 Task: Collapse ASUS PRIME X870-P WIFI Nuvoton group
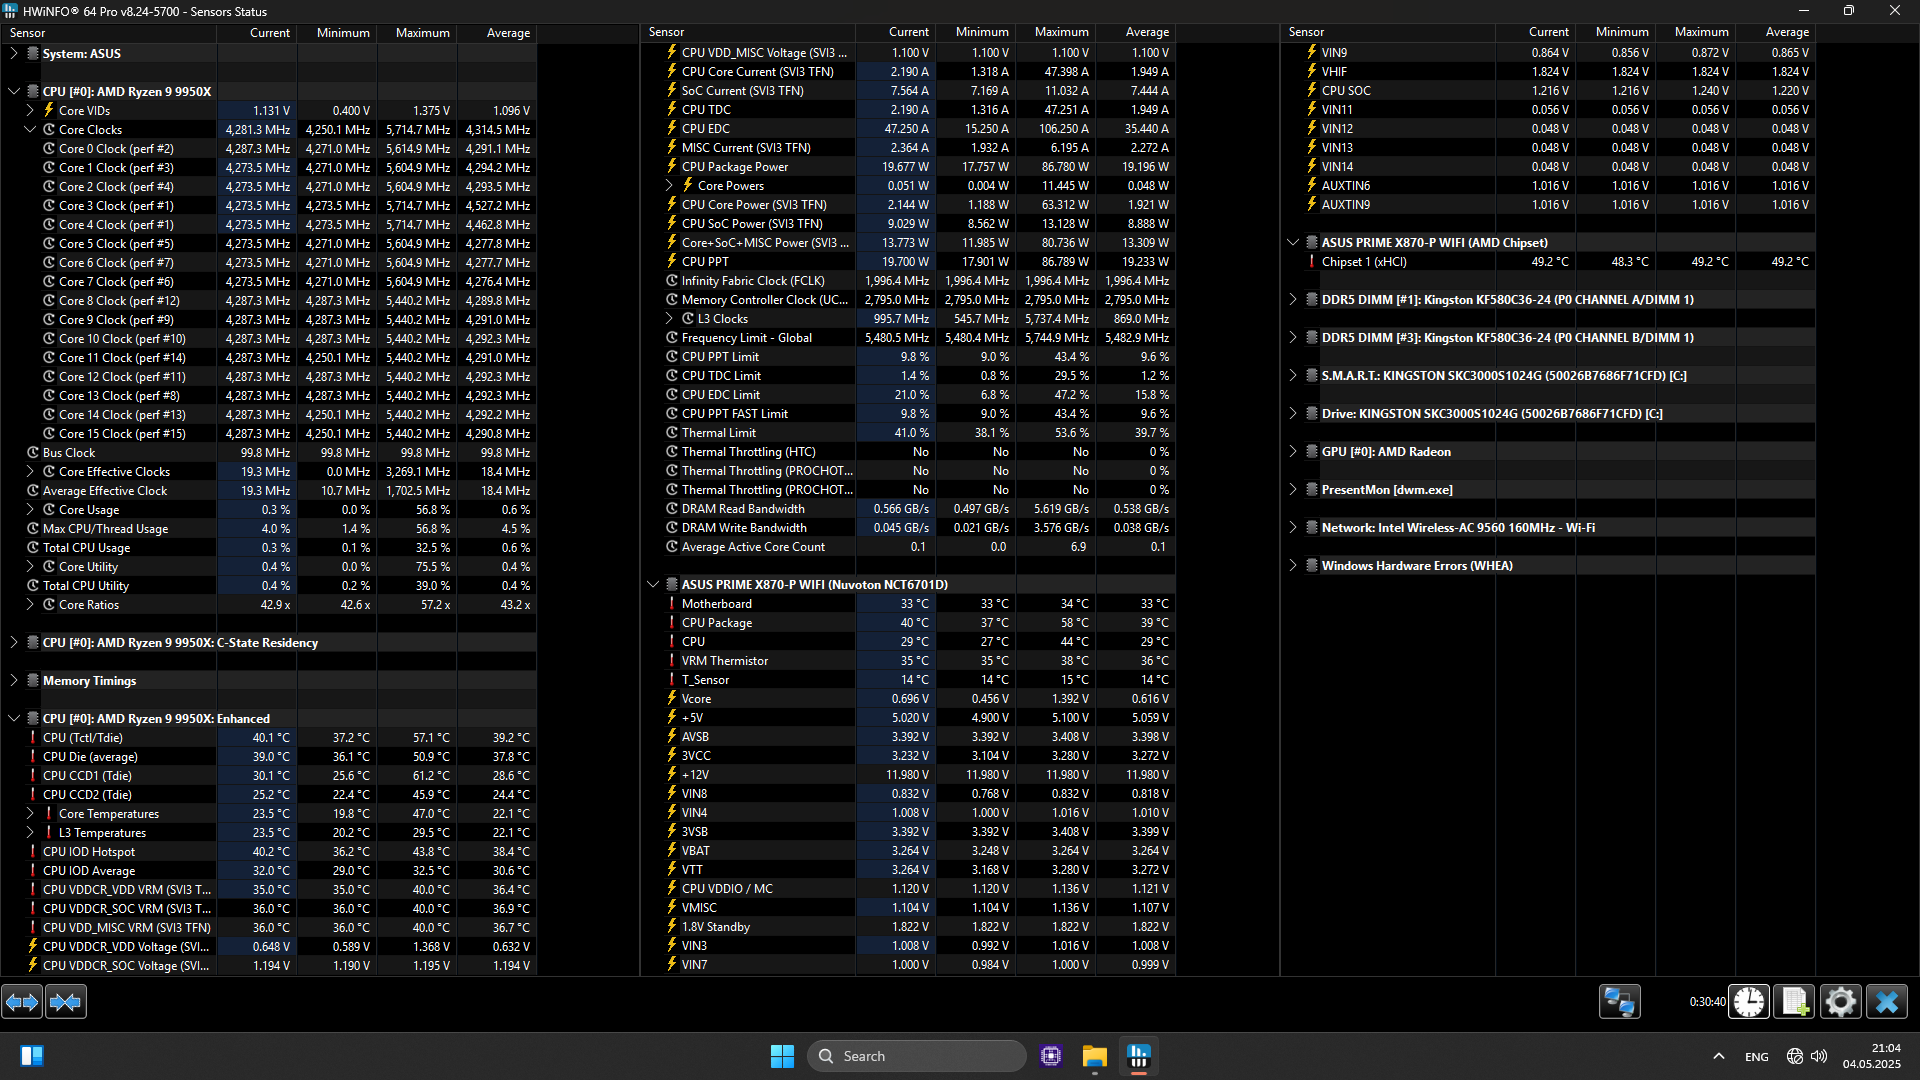[x=653, y=585]
